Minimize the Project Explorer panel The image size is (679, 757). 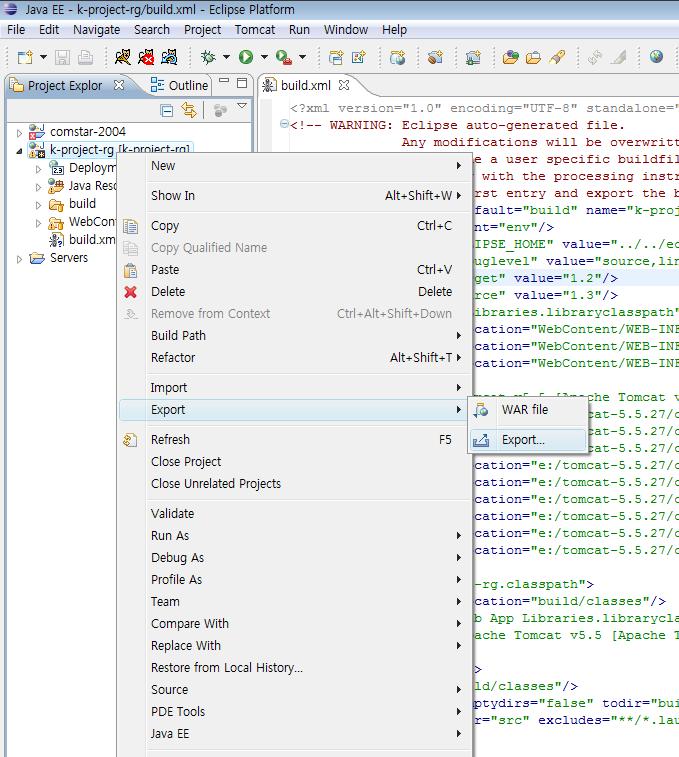pyautogui.click(x=224, y=82)
